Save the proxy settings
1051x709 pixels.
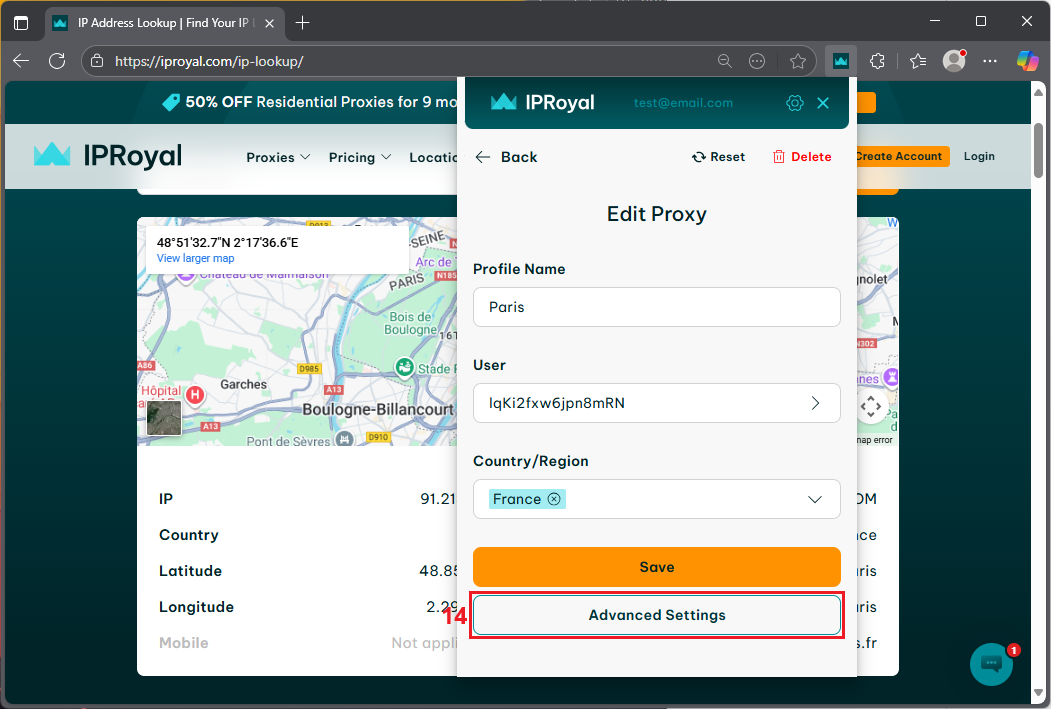[x=657, y=567]
